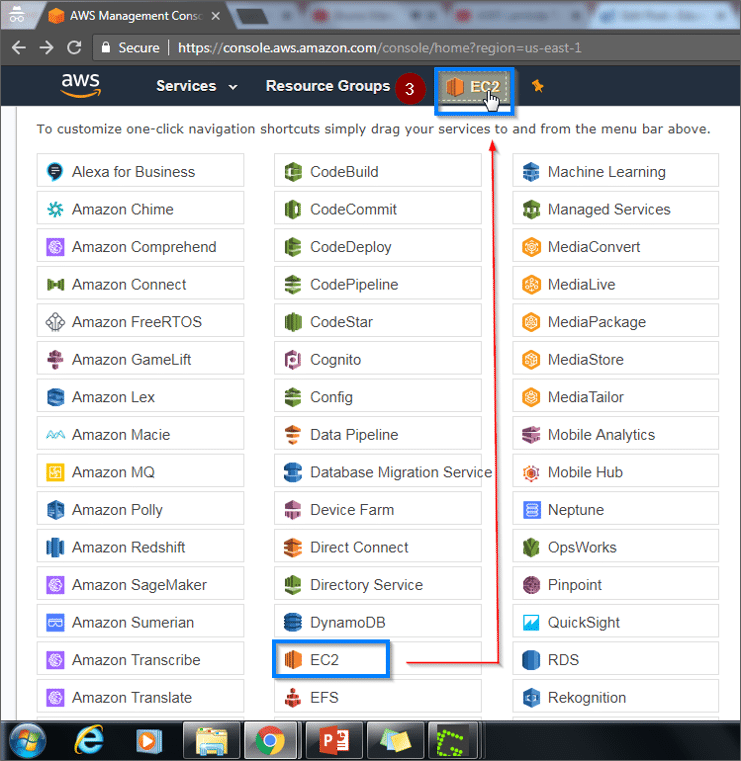741x761 pixels.
Task: Click the Amazon Macie icon
Action: point(55,434)
